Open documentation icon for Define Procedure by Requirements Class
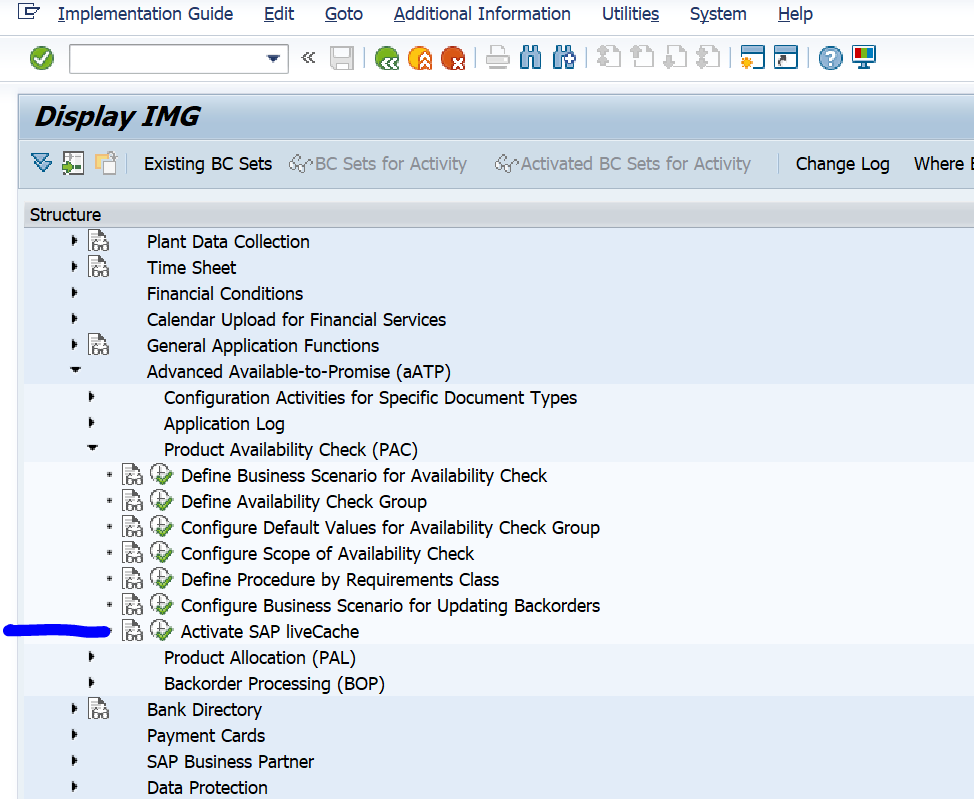Viewport: 974px width, 799px height. [x=132, y=579]
